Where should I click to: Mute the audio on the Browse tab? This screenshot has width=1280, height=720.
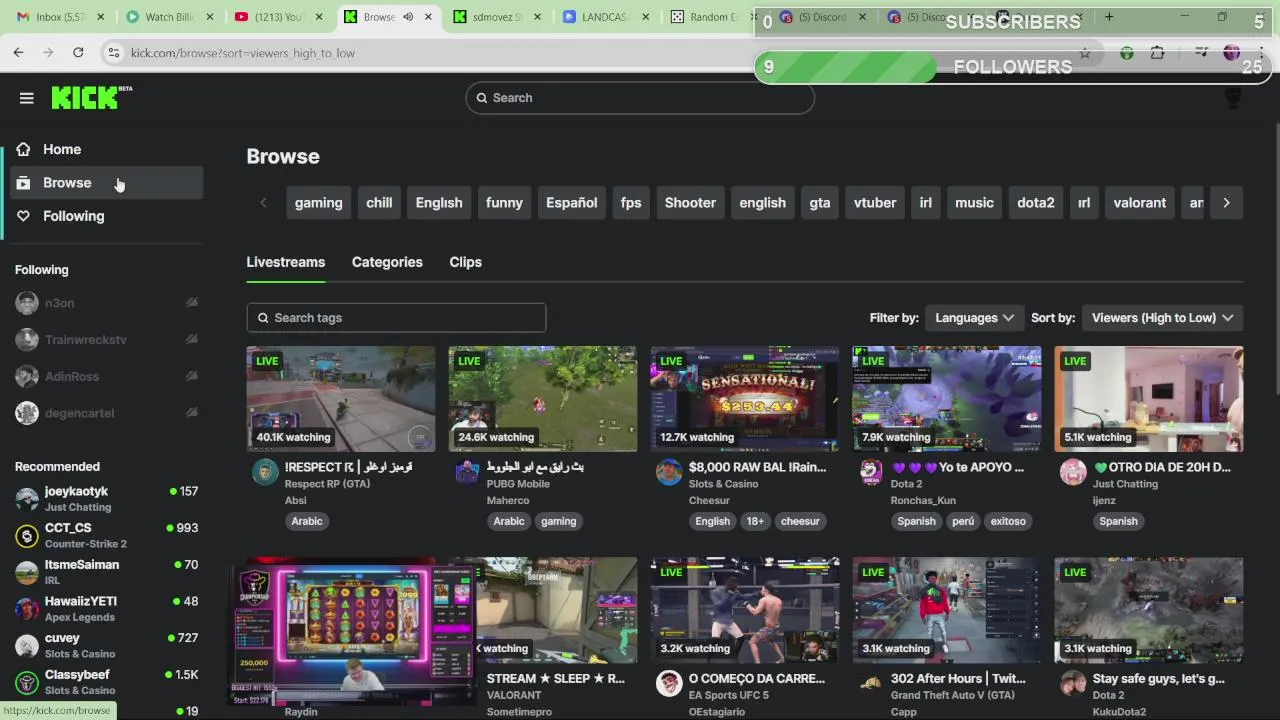[x=408, y=17]
